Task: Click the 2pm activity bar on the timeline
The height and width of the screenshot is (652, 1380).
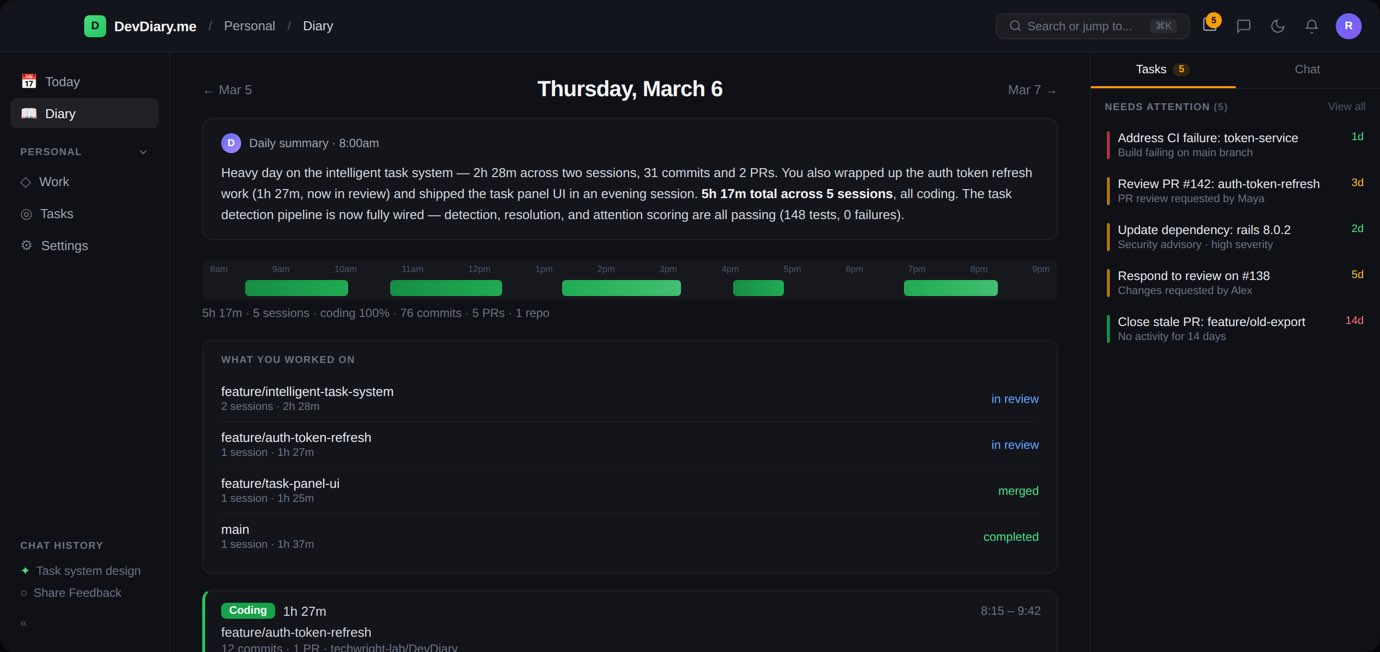Action: tap(620, 287)
